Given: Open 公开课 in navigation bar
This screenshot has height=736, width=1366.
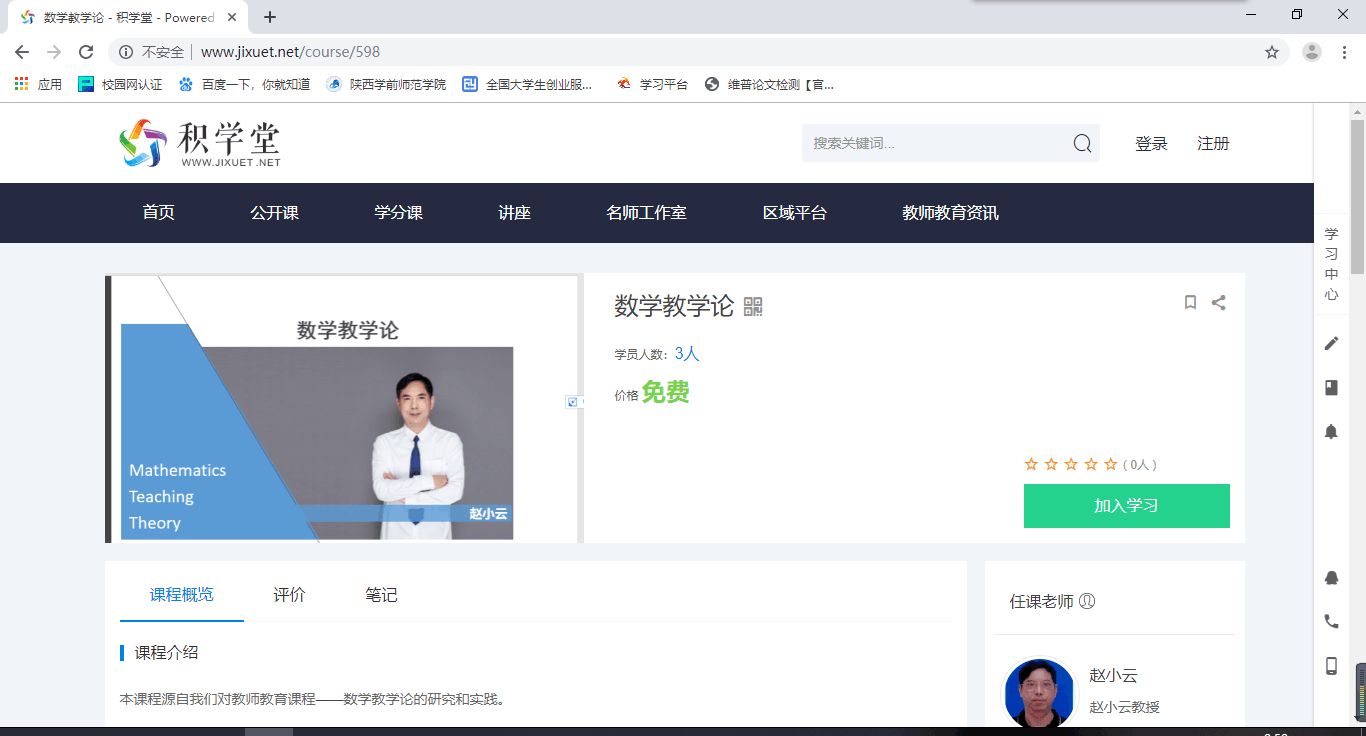Looking at the screenshot, I should (274, 213).
